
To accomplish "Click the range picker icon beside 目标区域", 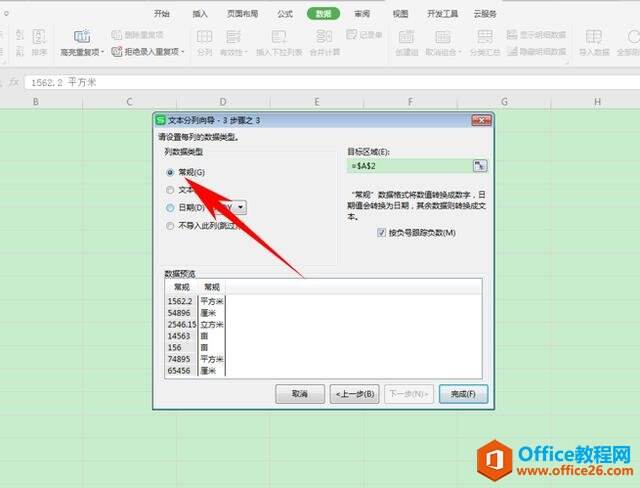I will click(x=480, y=166).
